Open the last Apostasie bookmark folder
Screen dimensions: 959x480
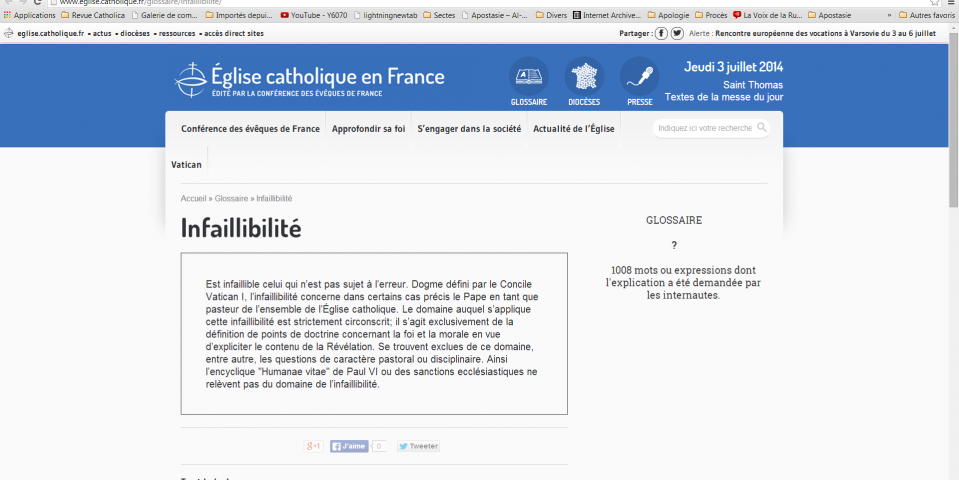tap(828, 15)
